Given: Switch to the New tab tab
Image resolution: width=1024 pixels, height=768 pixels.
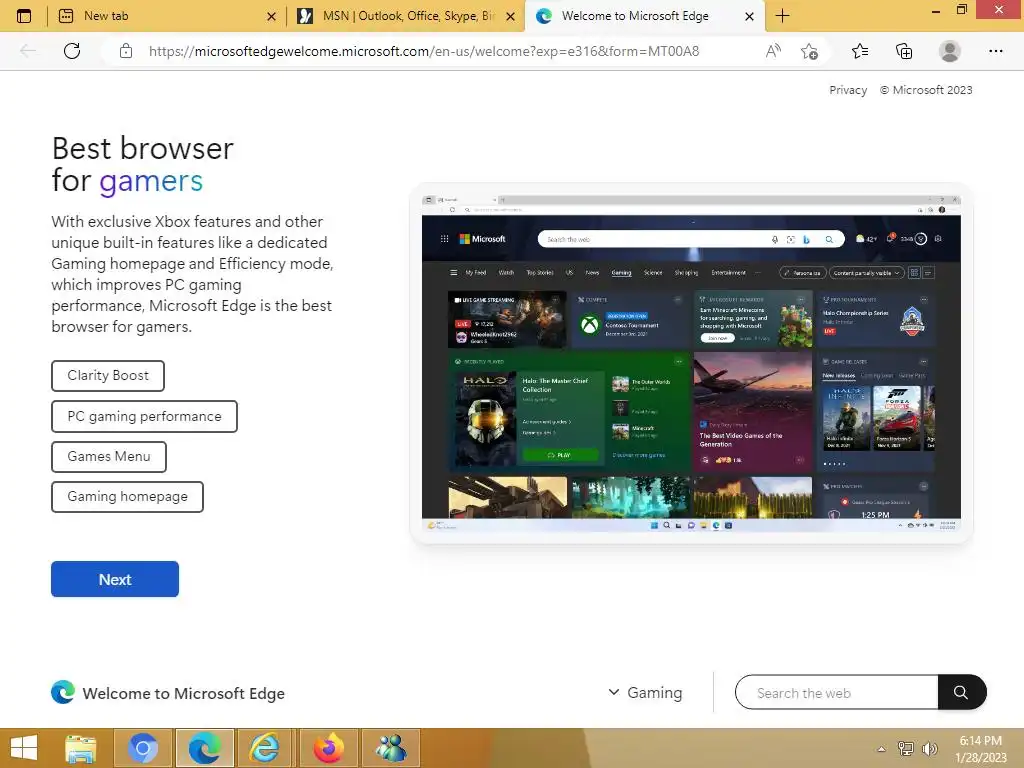Looking at the screenshot, I should point(165,16).
